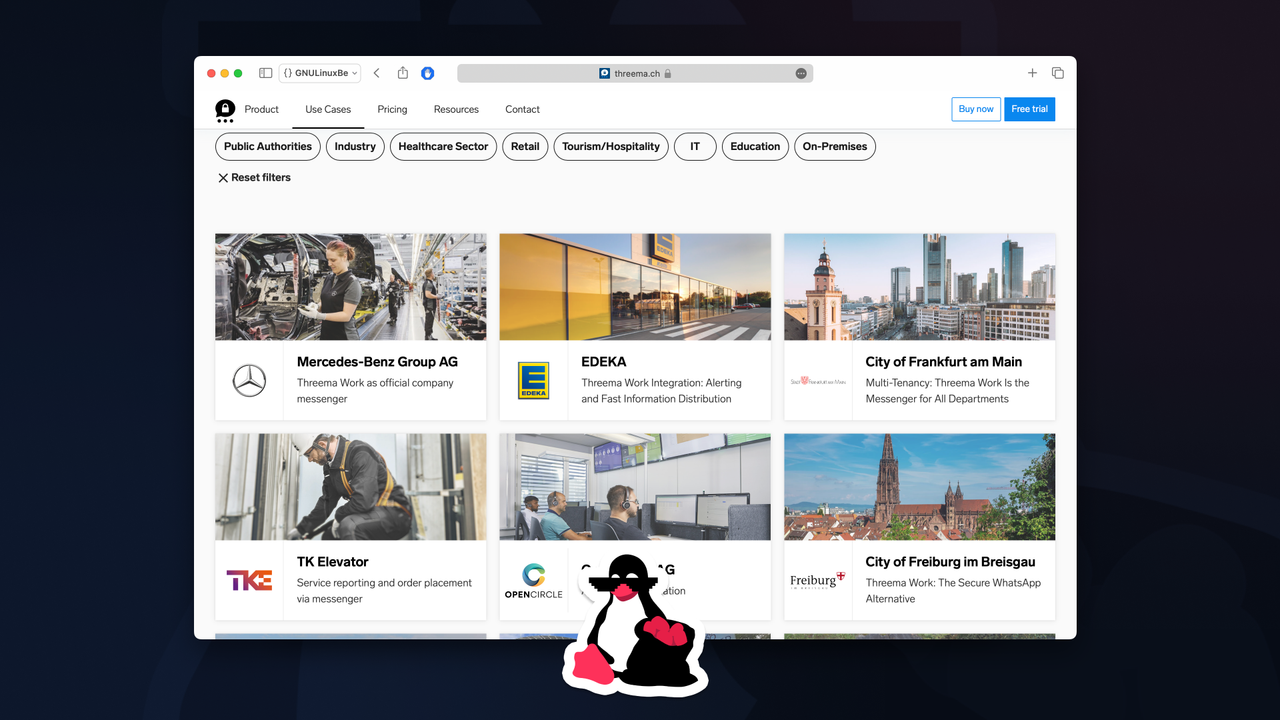The image size is (1280, 720).
Task: Open City of Frankfurt am Main title
Action: (944, 362)
